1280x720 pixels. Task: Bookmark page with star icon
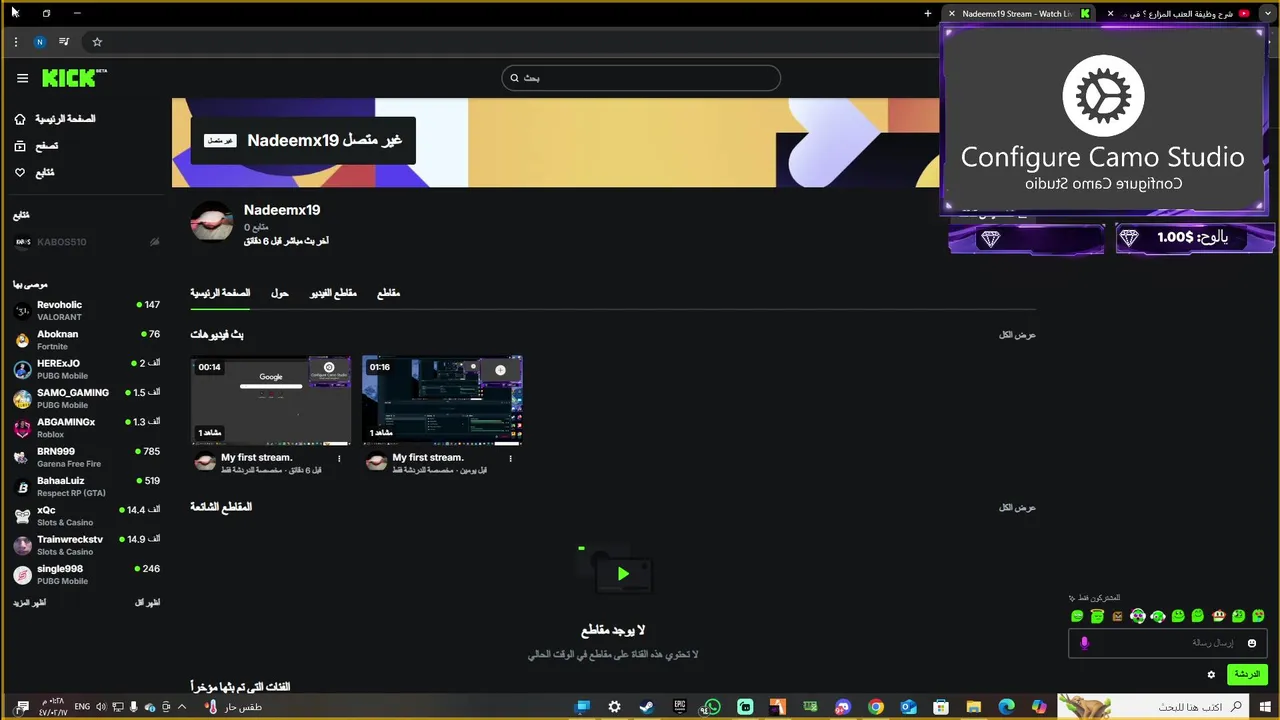coord(97,42)
